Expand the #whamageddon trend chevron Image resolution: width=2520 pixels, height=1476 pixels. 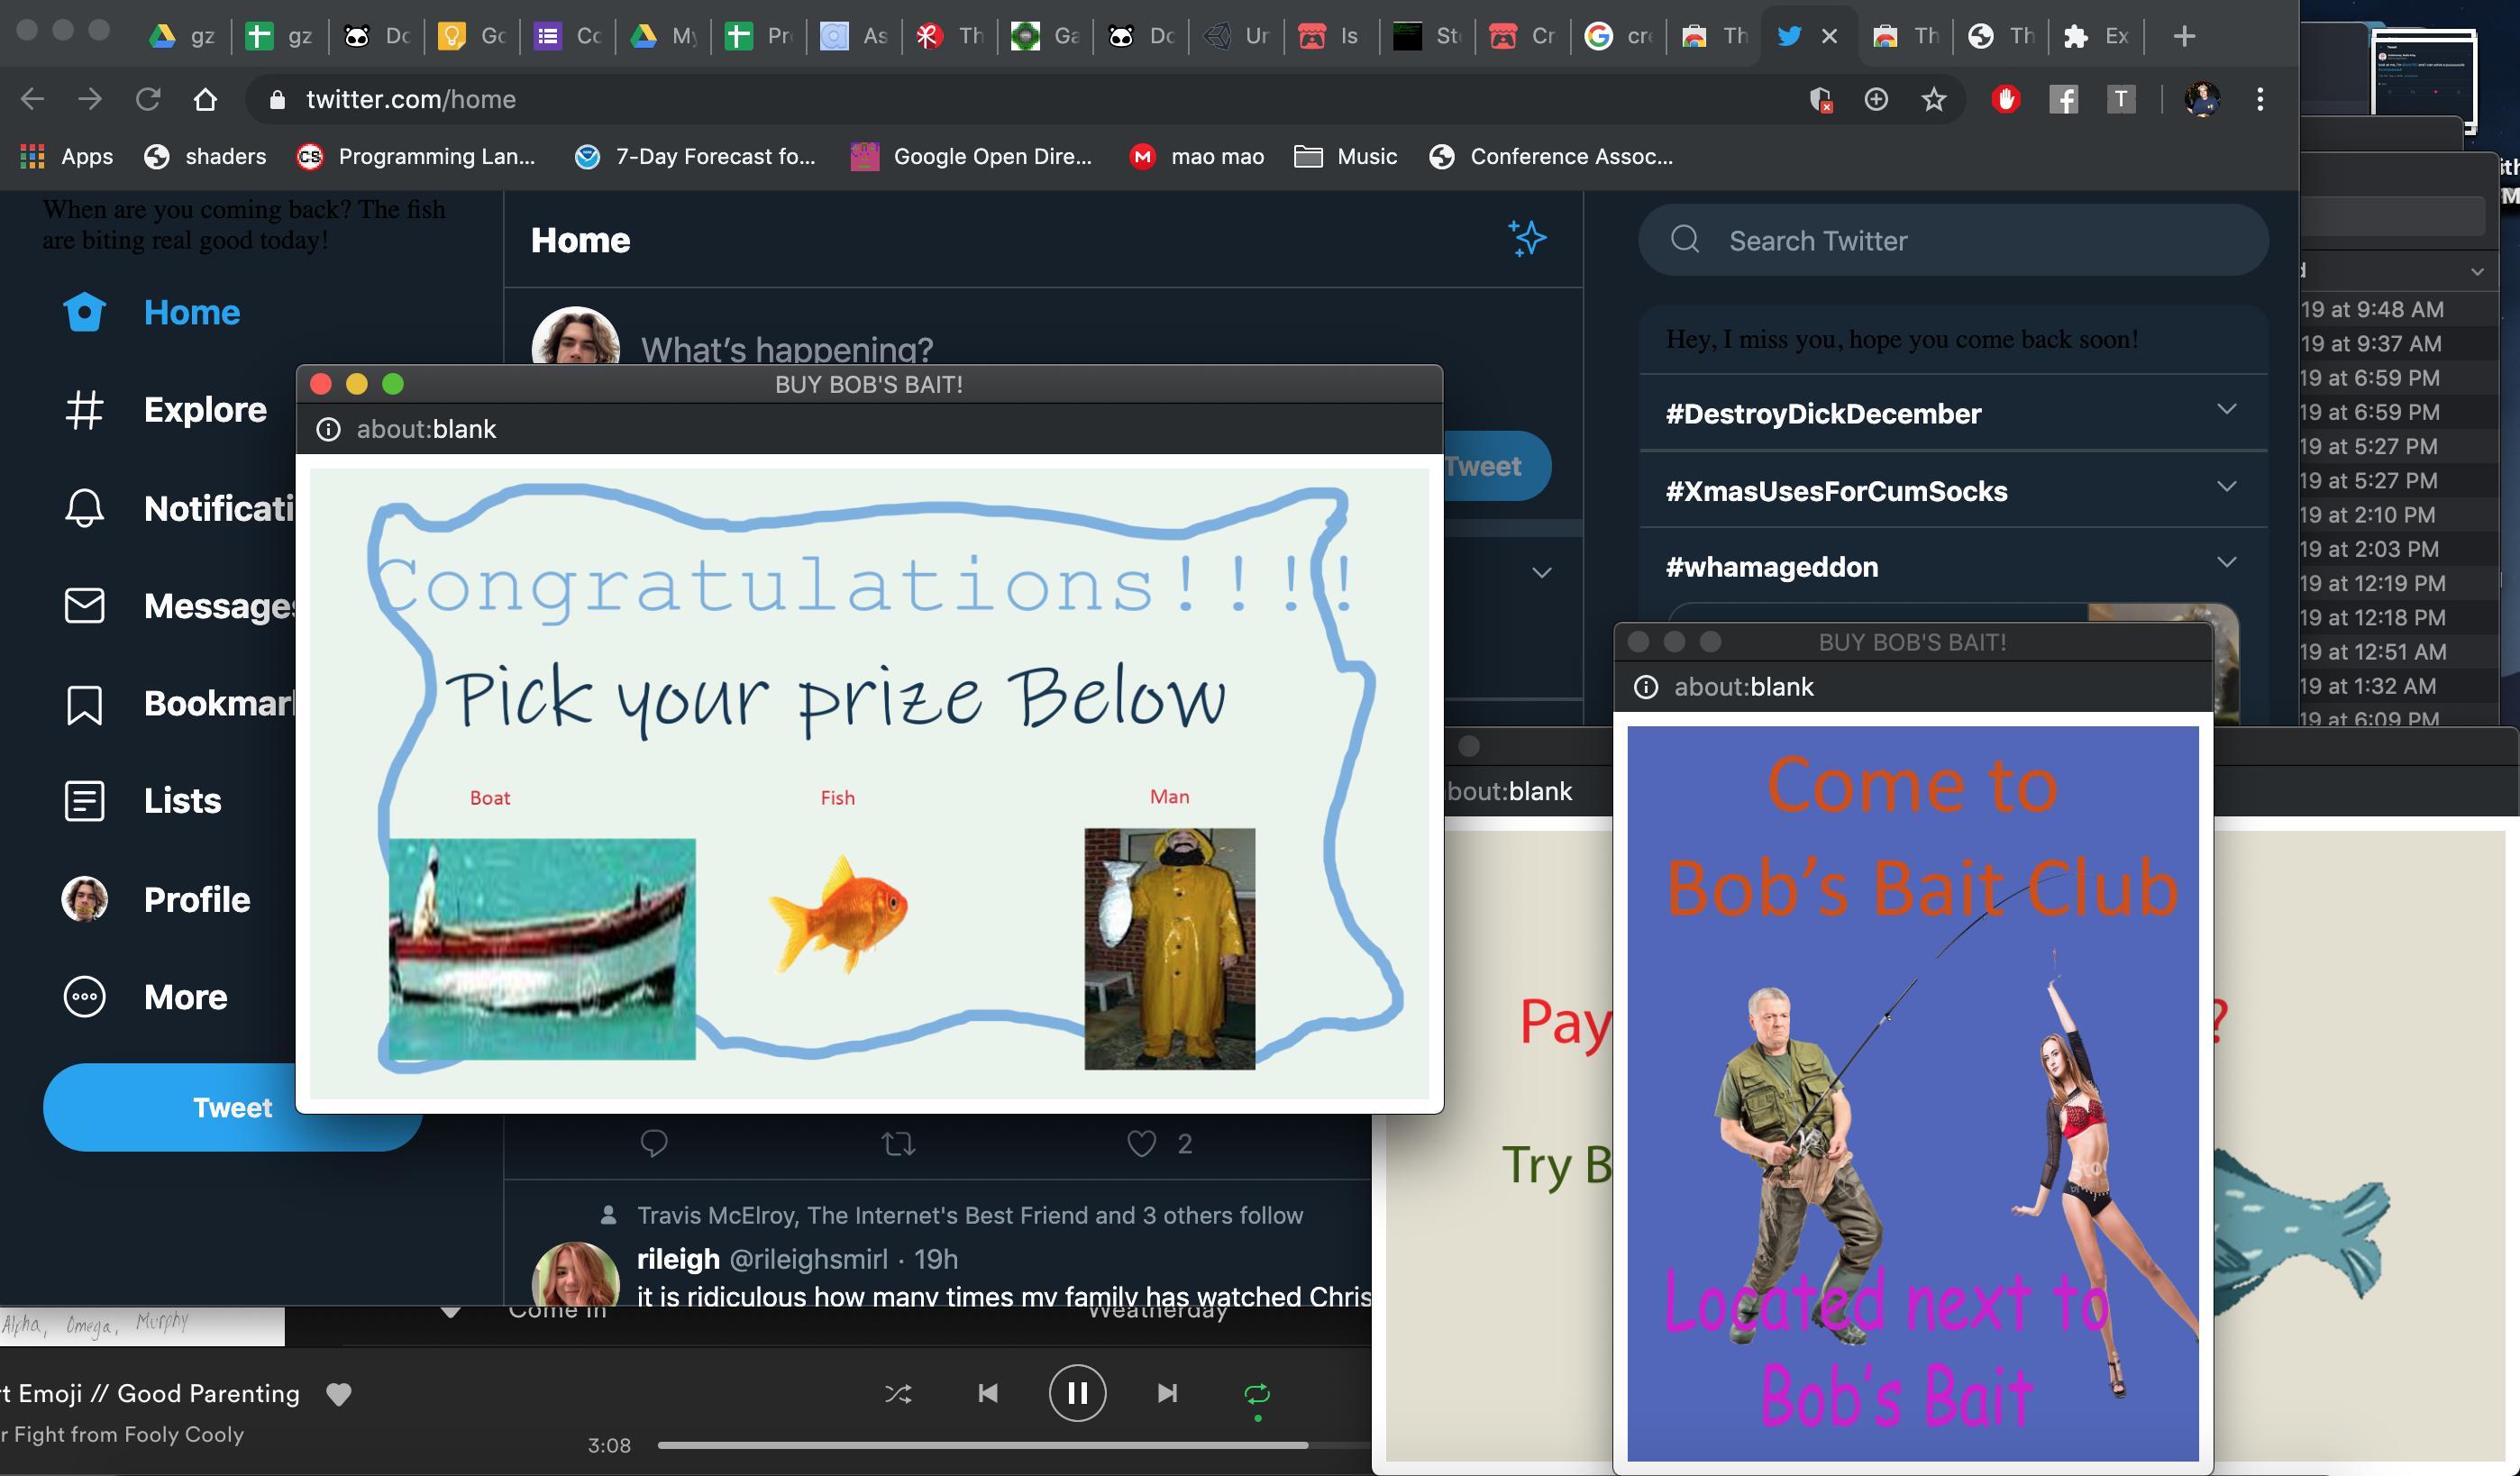click(x=2226, y=563)
